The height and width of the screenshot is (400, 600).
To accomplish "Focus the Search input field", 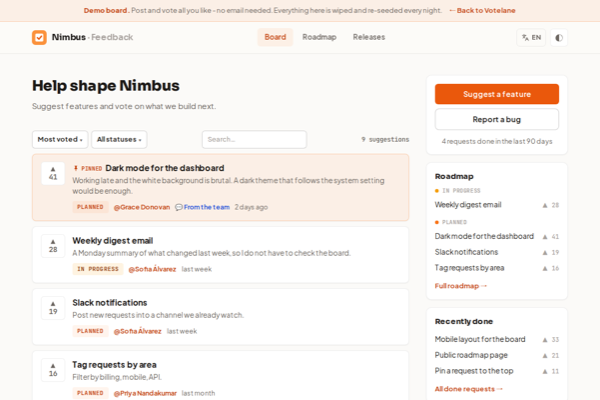I will tap(254, 139).
